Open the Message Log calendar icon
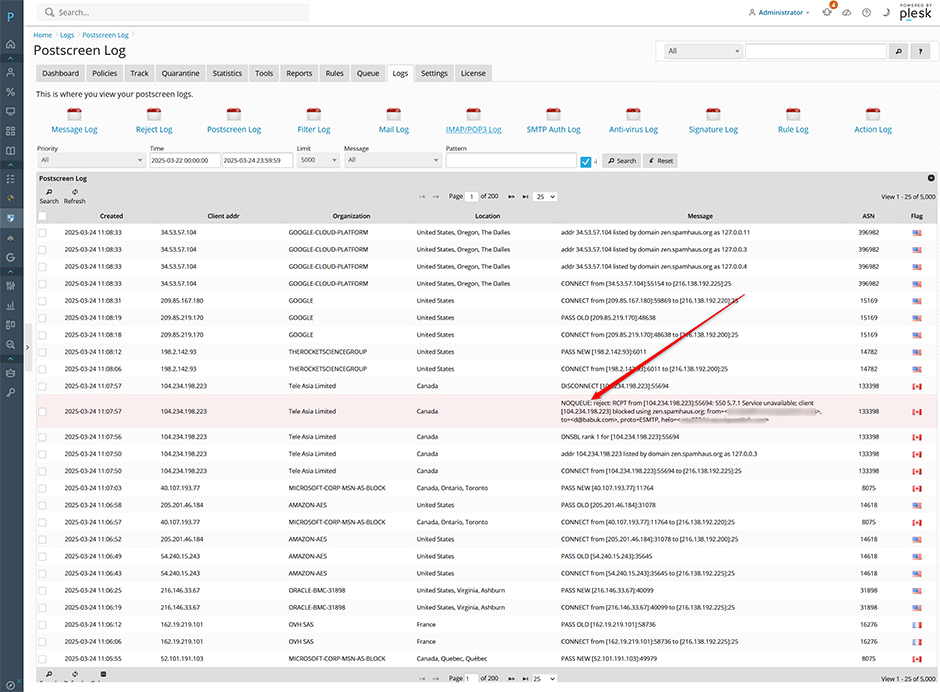This screenshot has height=692, width=940. pyautogui.click(x=74, y=113)
